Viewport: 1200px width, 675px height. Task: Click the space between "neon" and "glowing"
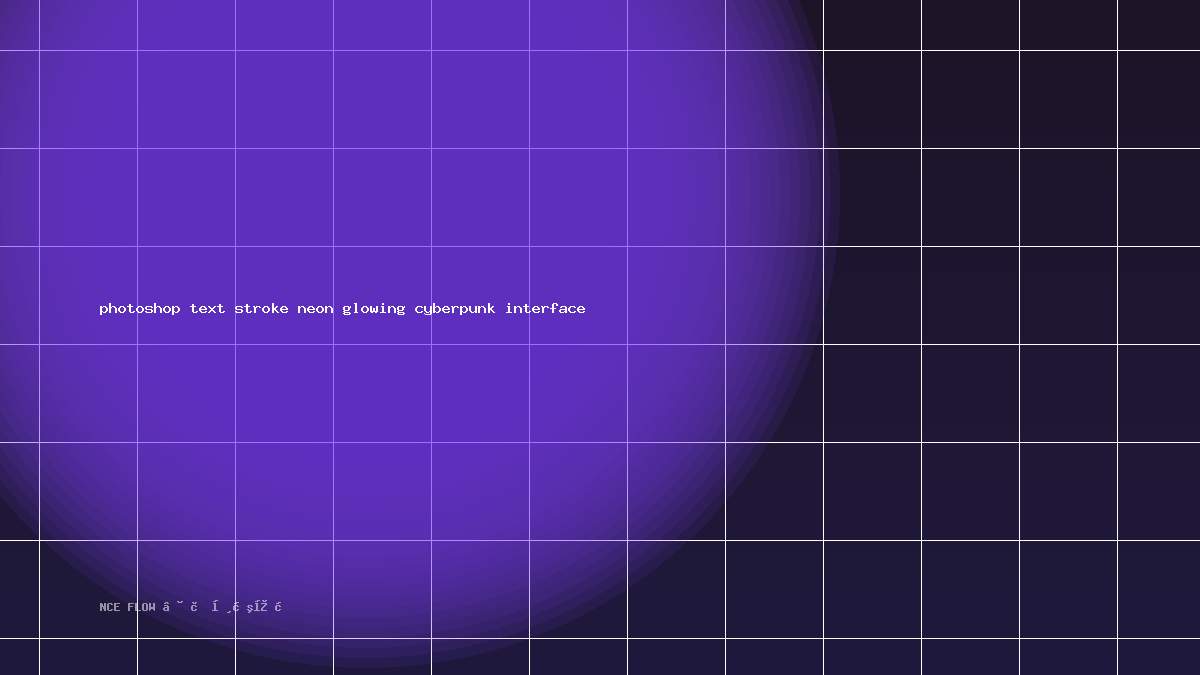338,308
